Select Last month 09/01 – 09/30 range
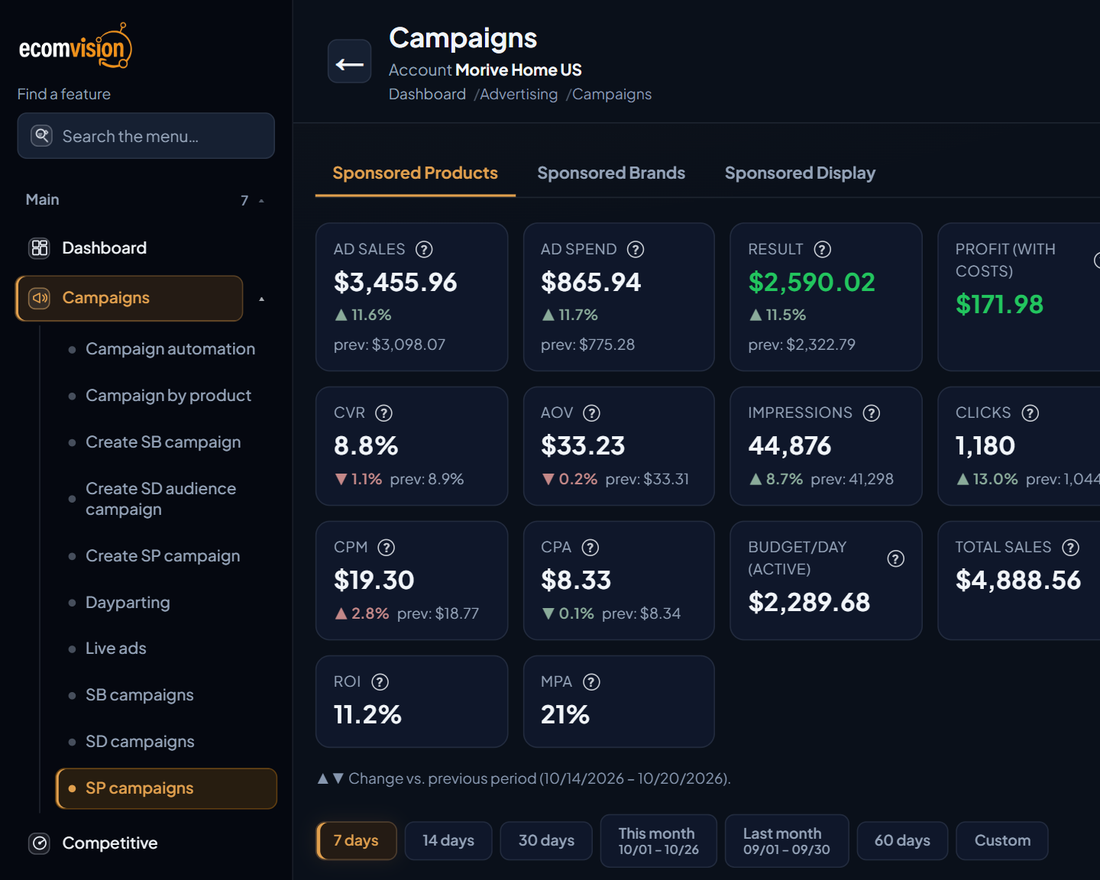Screen dimensions: 1100x880 [786, 841]
